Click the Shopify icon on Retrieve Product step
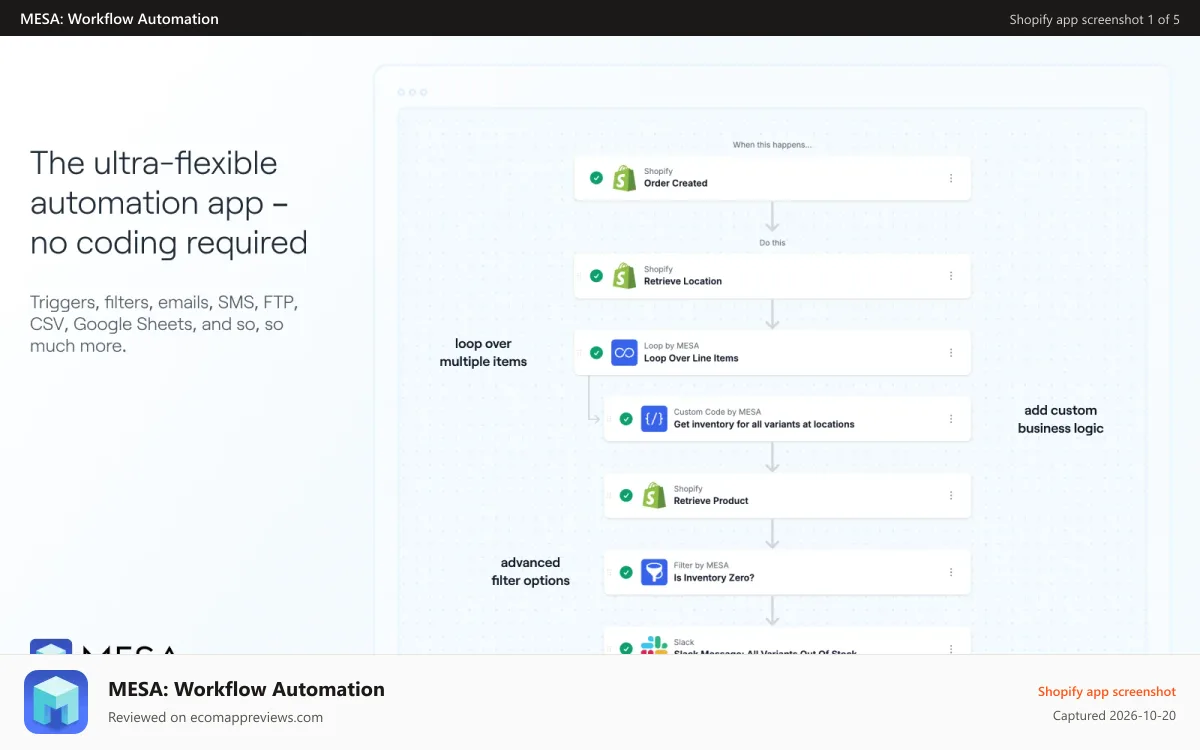 (654, 495)
